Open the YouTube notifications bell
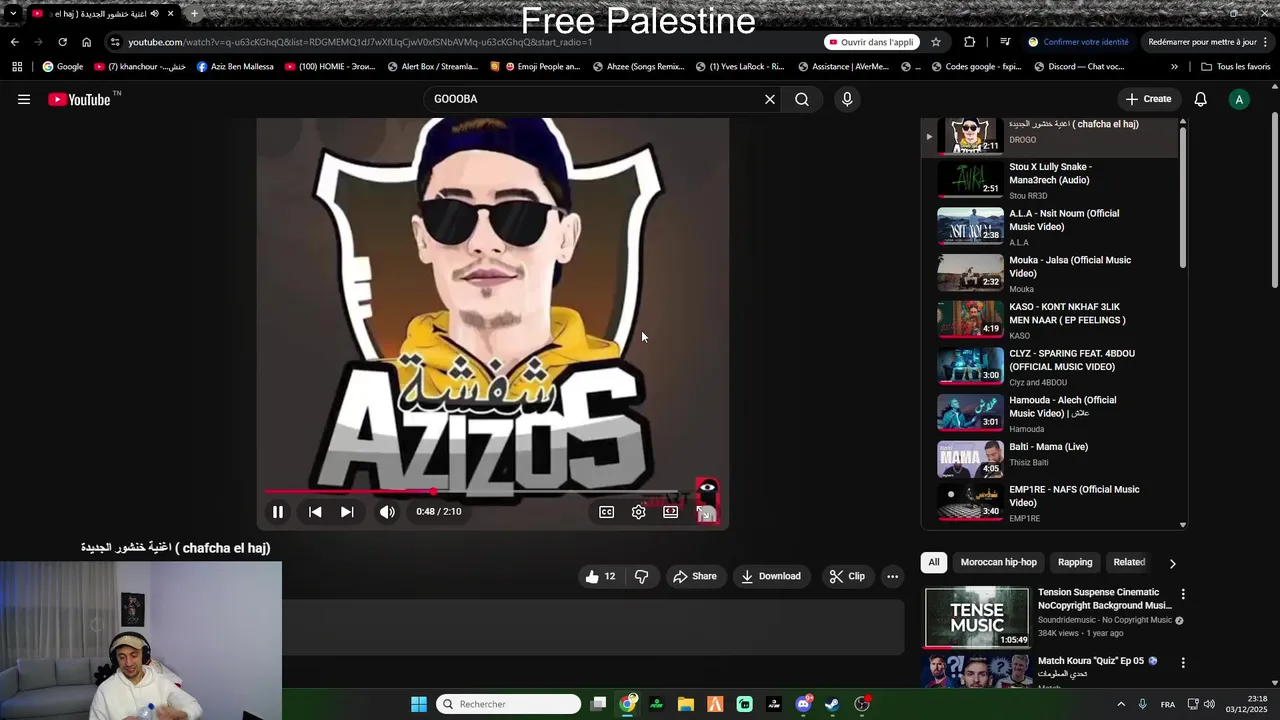Screen dimensions: 1280x720 [1201, 99]
